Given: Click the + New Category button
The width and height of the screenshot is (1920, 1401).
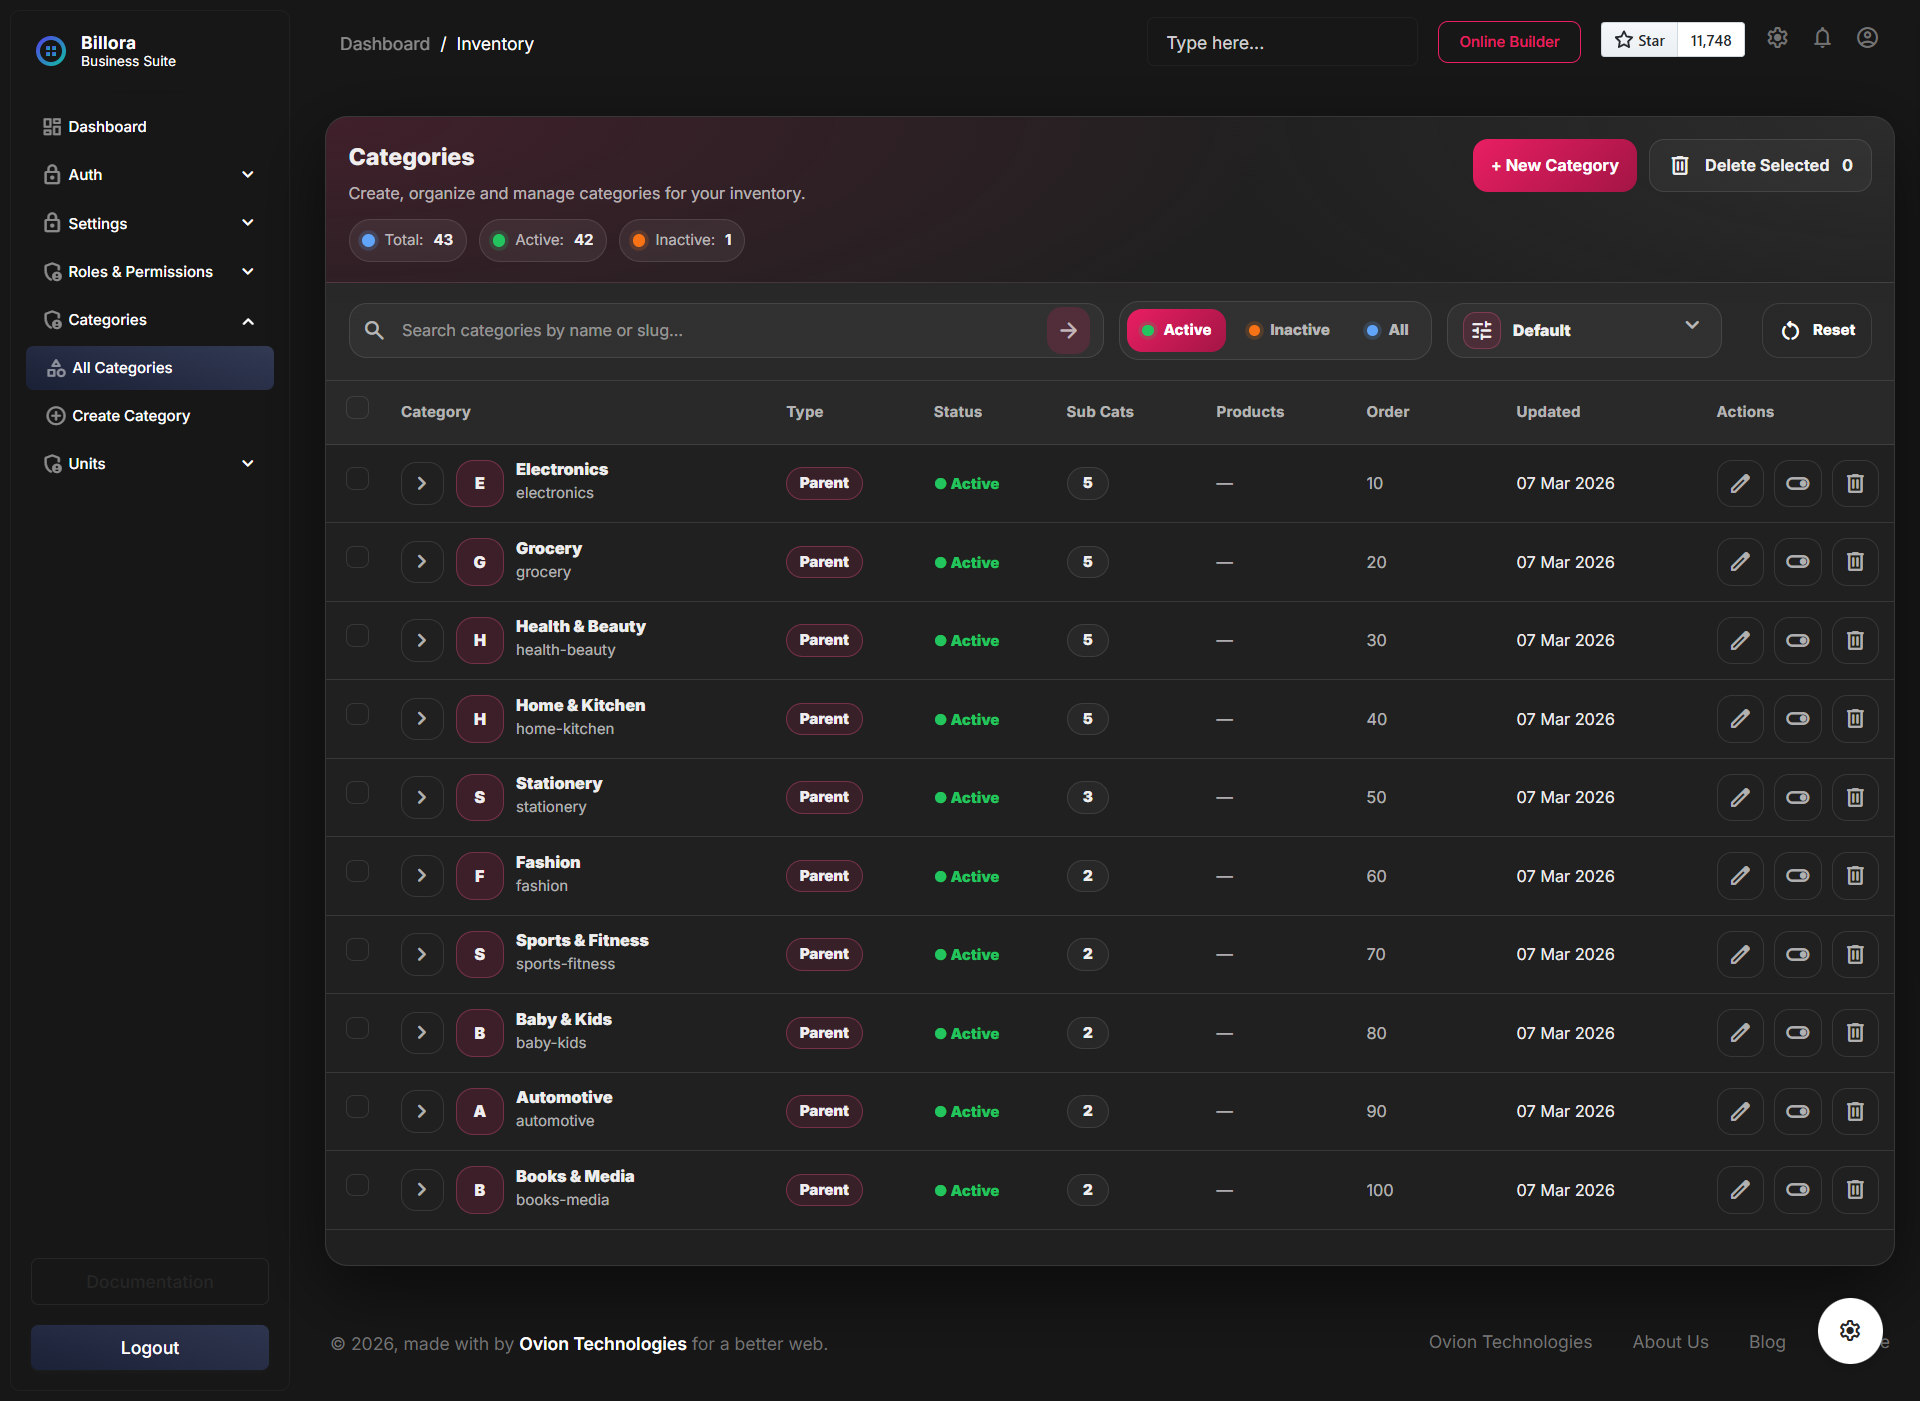Looking at the screenshot, I should tap(1553, 165).
